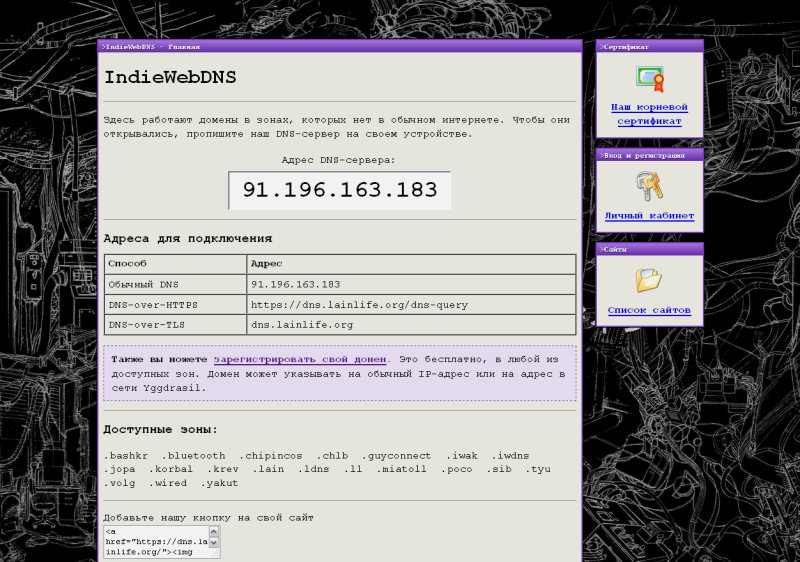Screen dimensions: 800x562
Task: Click the .korbal zone
Action: click(x=171, y=469)
